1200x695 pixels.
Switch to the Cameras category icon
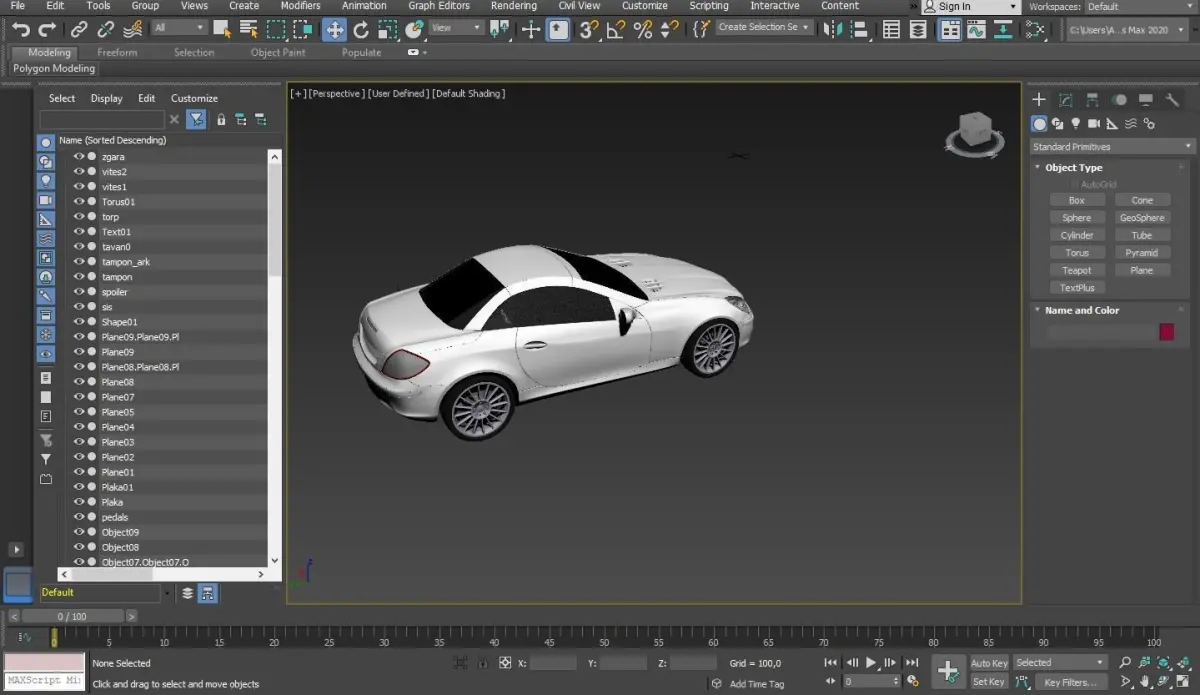(x=1094, y=124)
